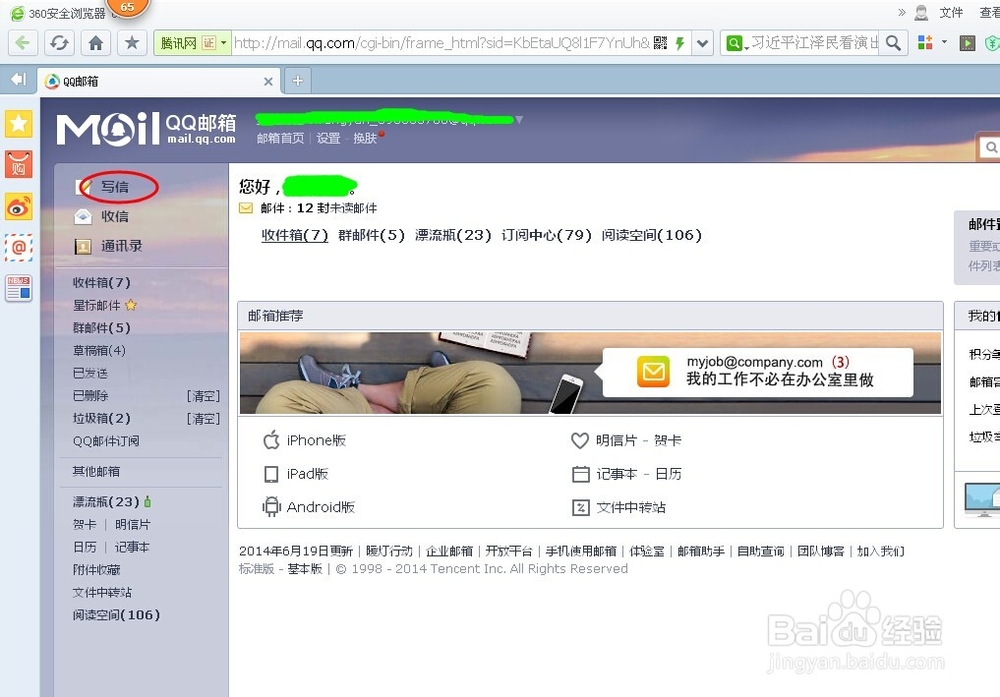This screenshot has height=697, width=1000.
Task: Open 明信片 - 贺卡 with heart icon
Action: coord(626,441)
